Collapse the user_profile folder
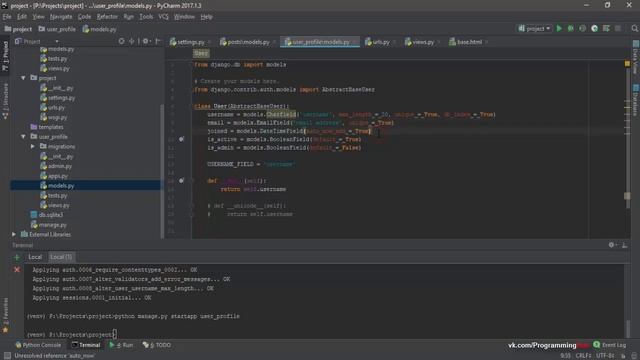Screen dimensions: 640x360 [x=23, y=137]
